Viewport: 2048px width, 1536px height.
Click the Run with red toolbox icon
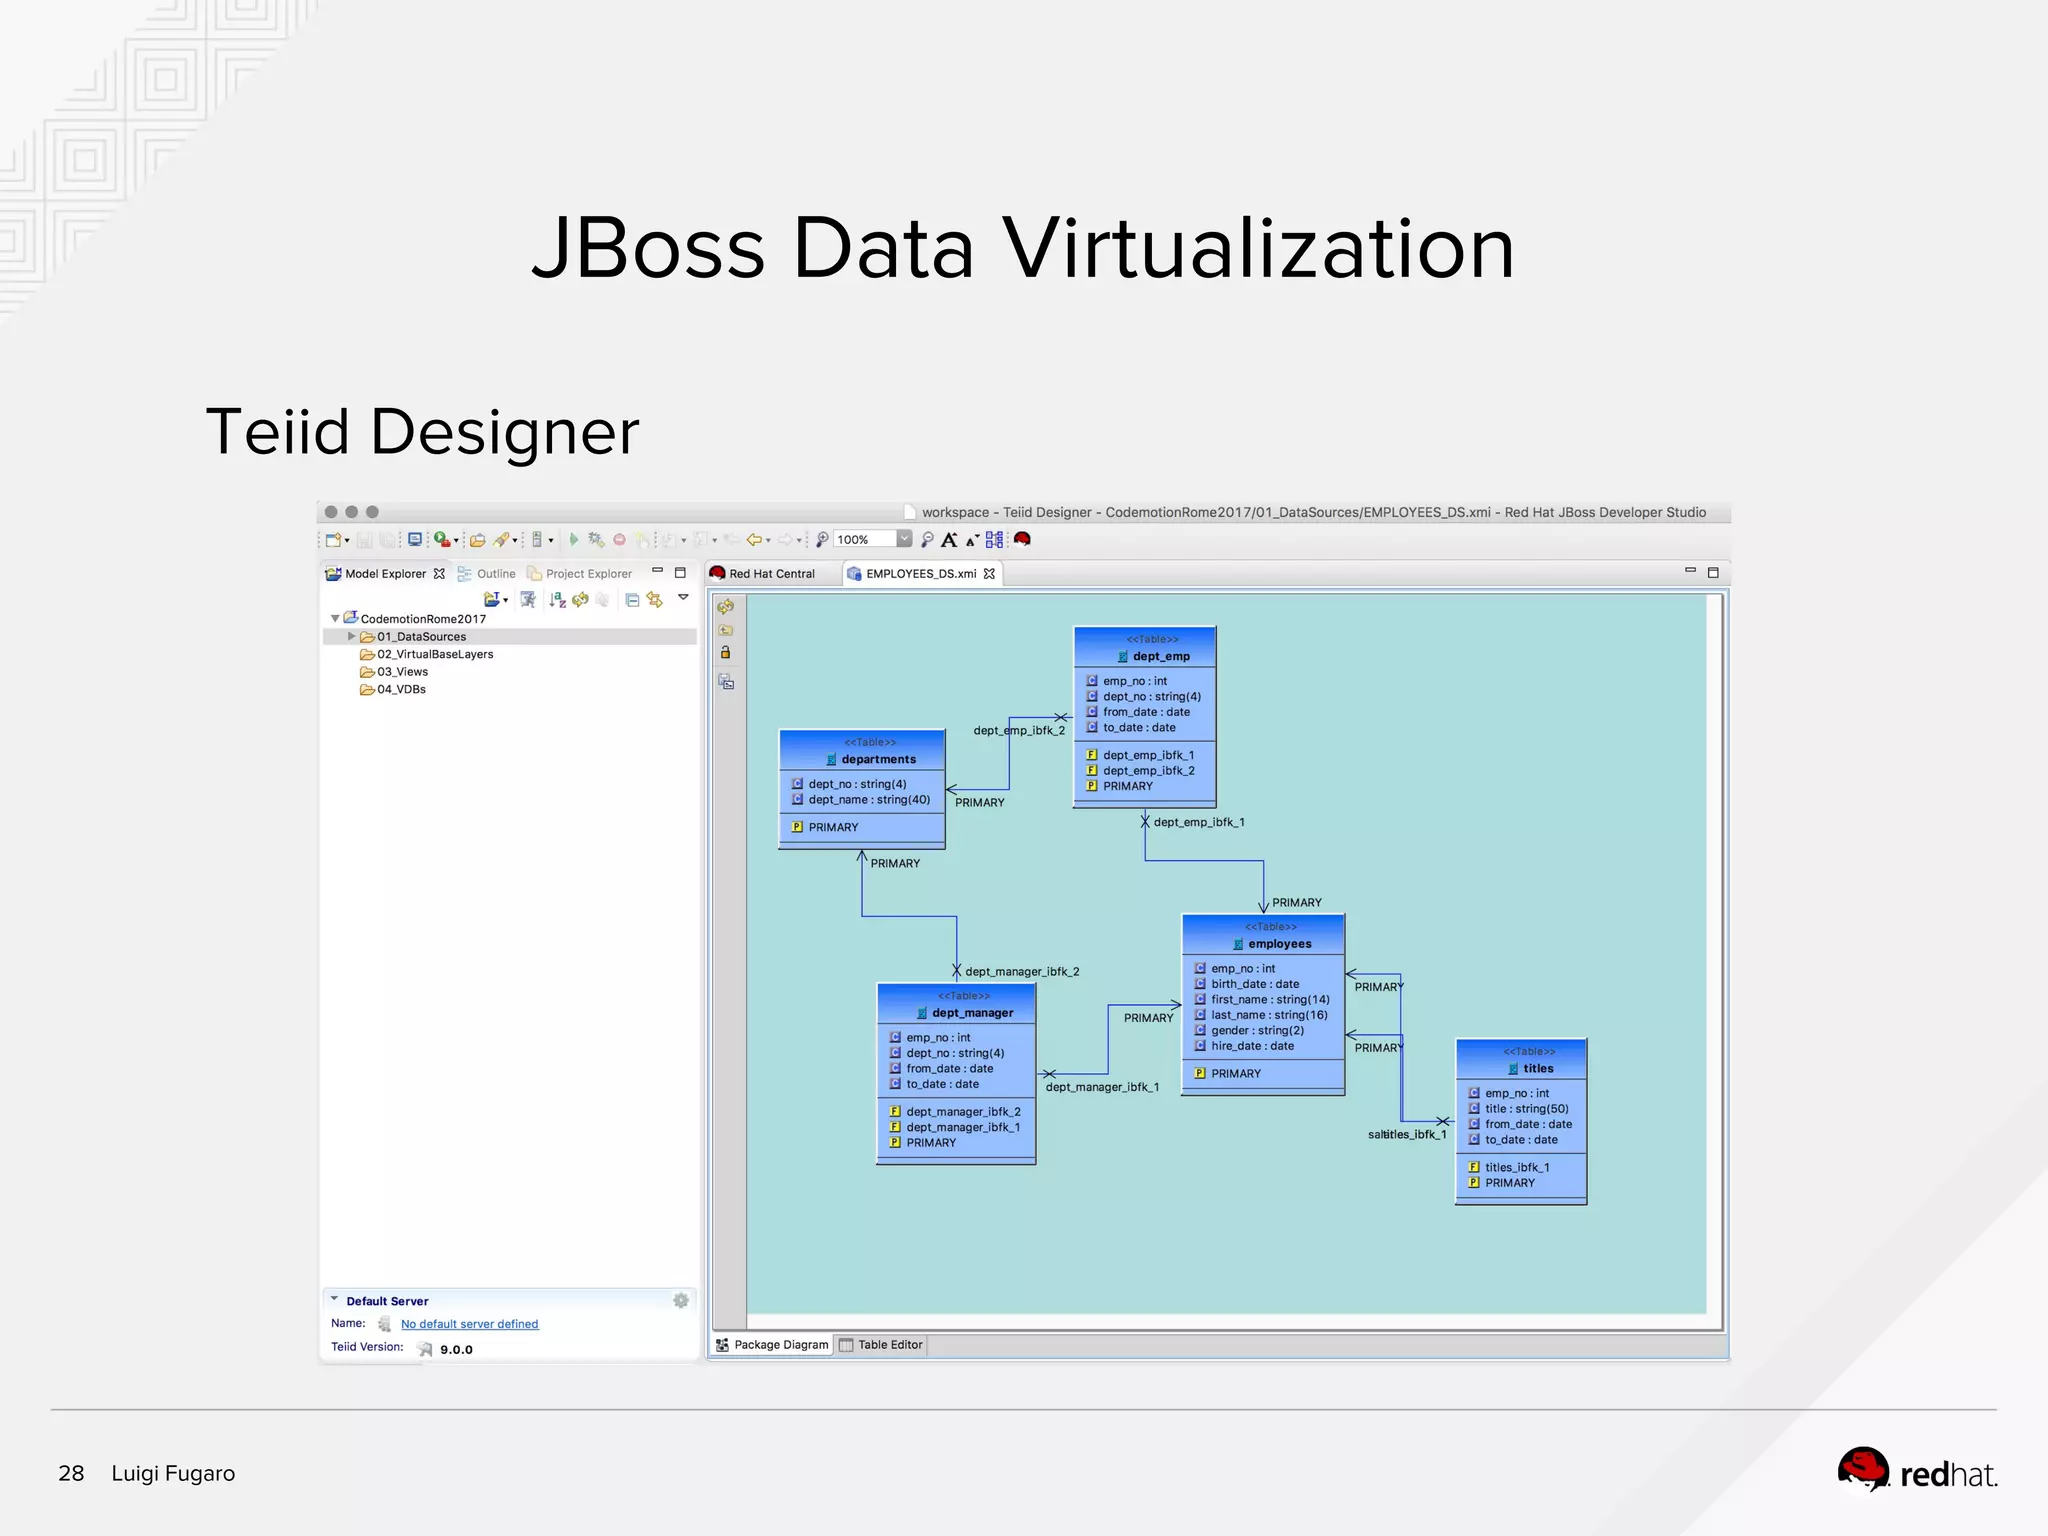[441, 540]
